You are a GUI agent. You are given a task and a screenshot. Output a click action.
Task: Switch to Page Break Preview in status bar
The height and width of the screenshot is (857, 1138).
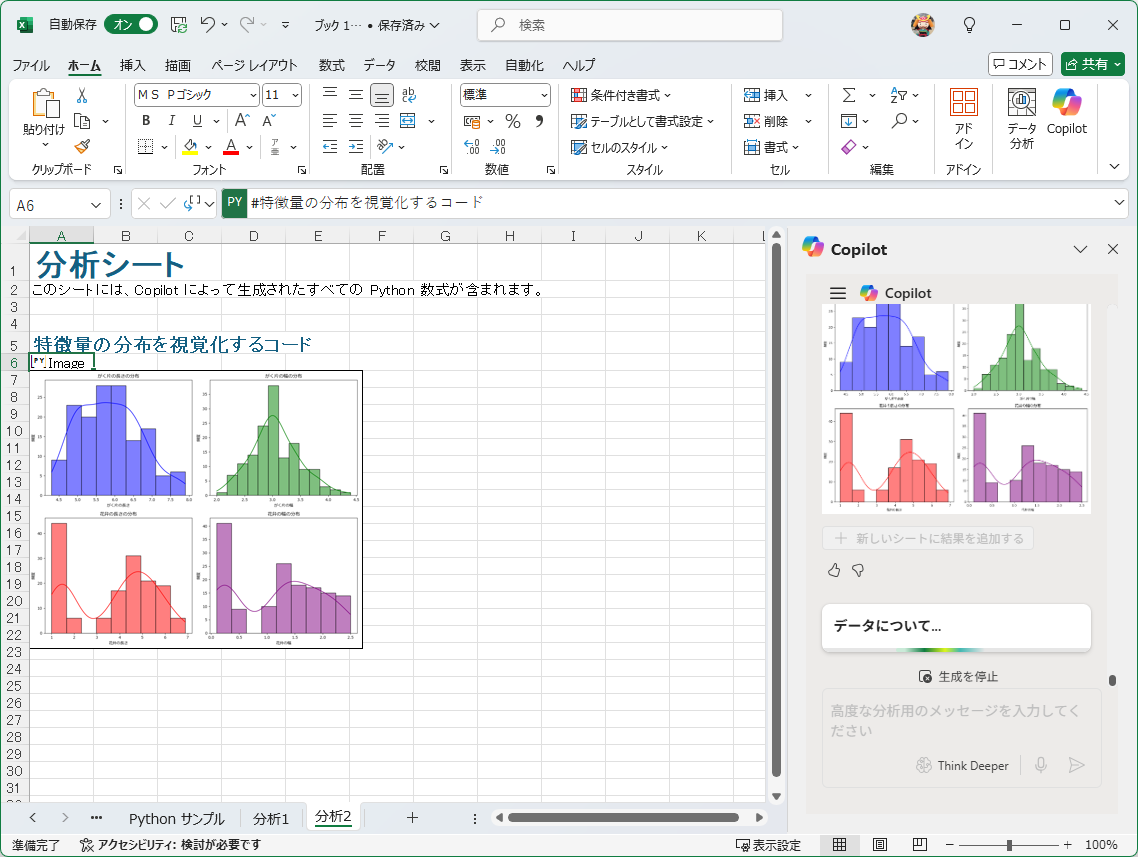click(x=920, y=845)
